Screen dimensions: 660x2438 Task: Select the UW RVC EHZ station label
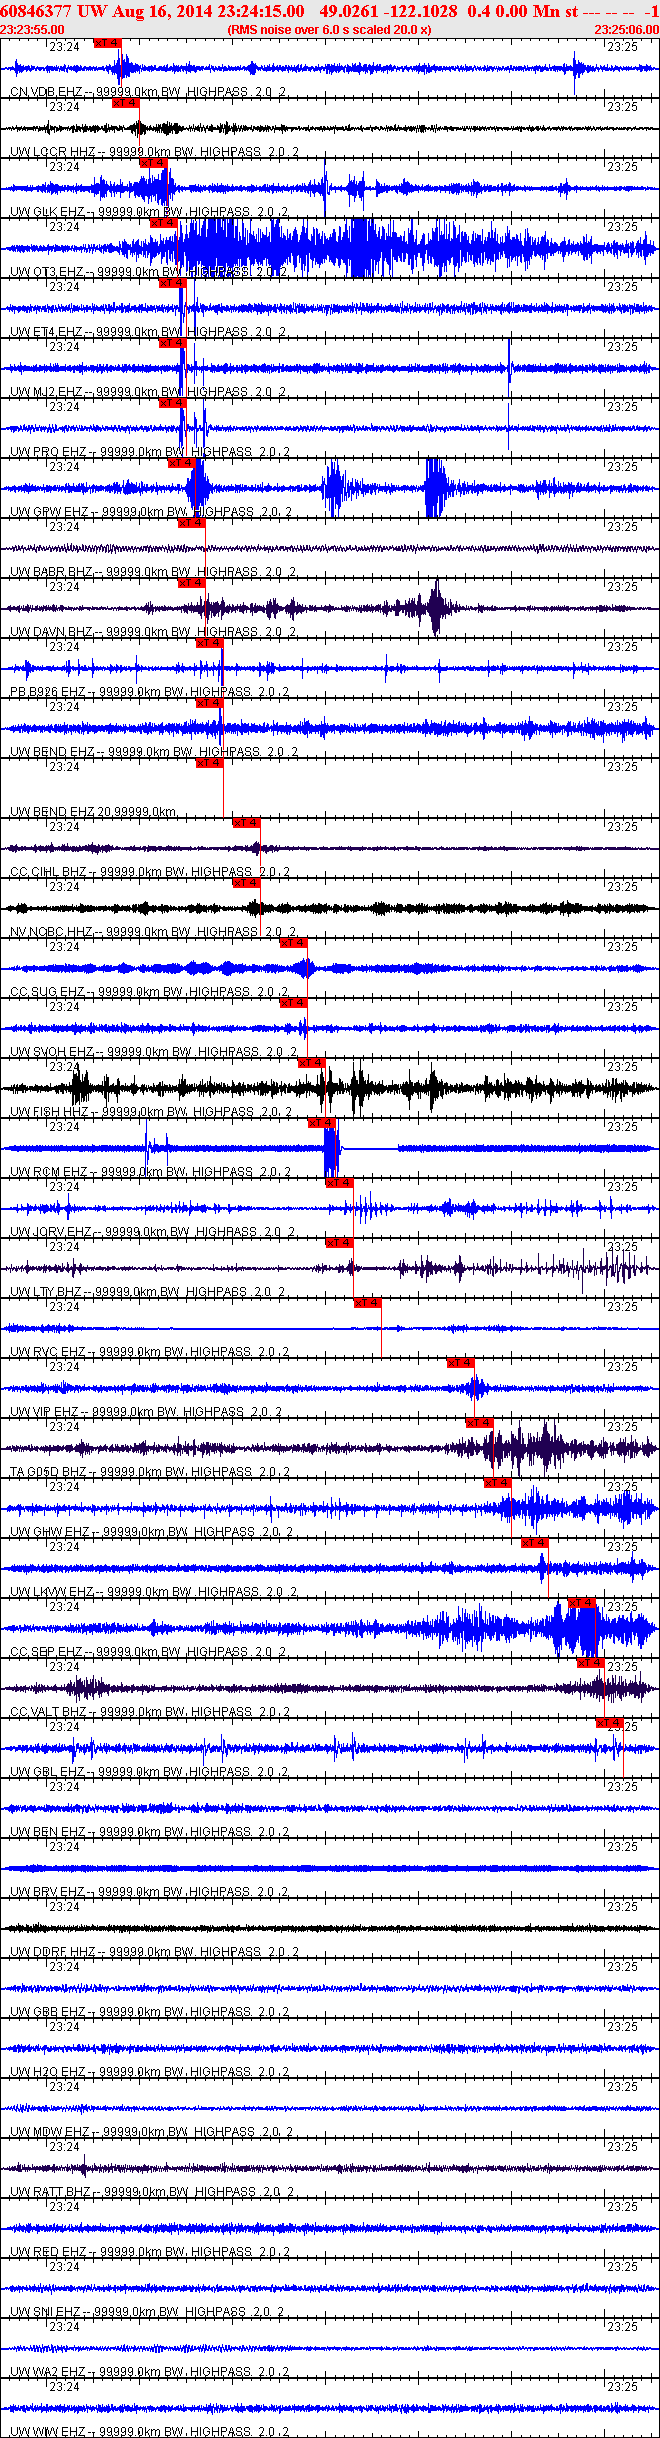pyautogui.click(x=149, y=1352)
